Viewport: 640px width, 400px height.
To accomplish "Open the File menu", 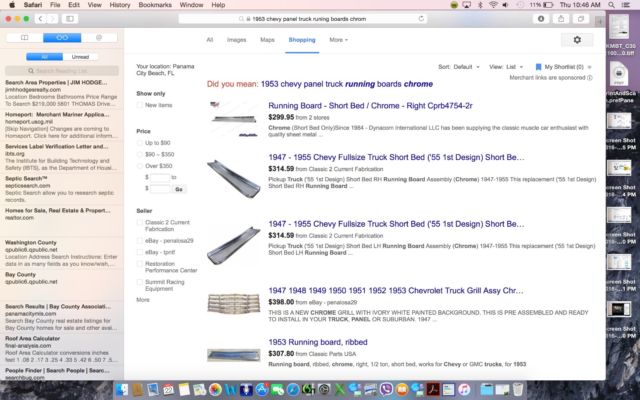I will click(55, 5).
